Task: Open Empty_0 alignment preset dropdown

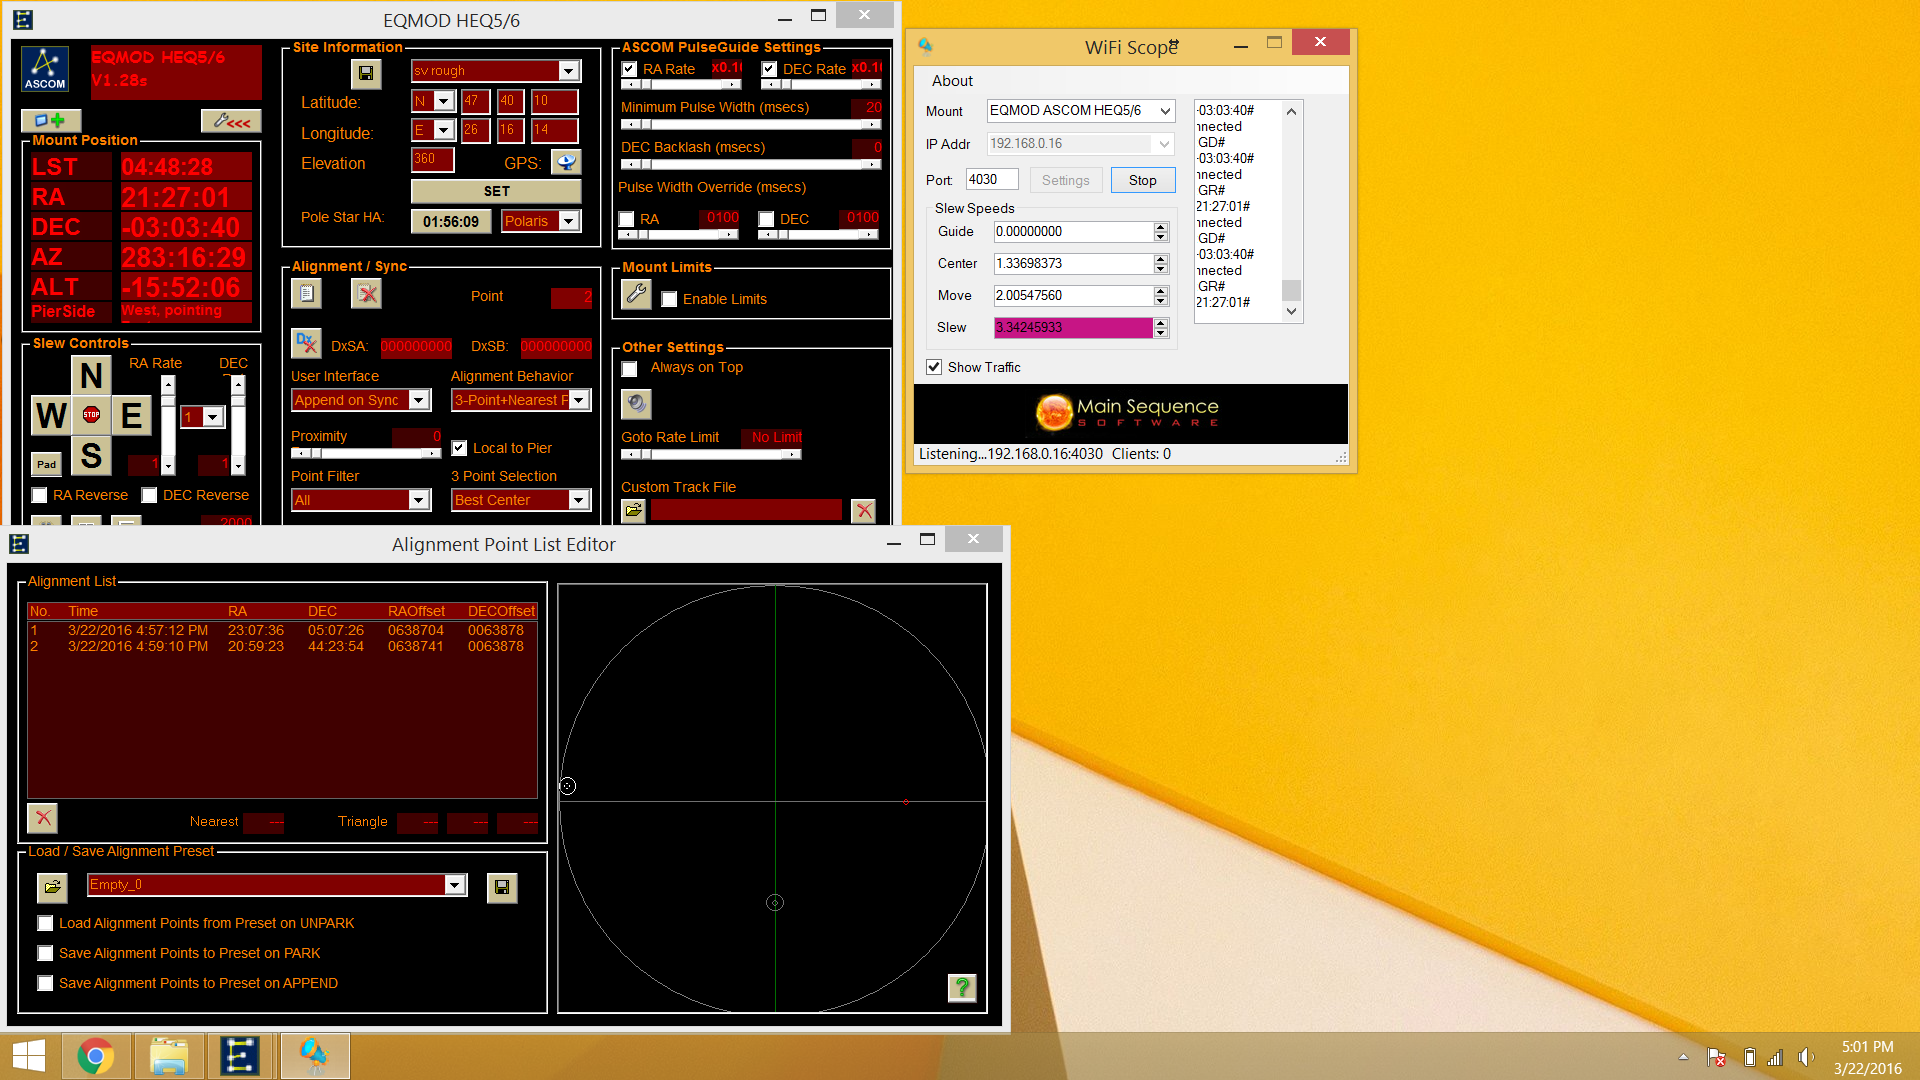Action: coord(455,884)
